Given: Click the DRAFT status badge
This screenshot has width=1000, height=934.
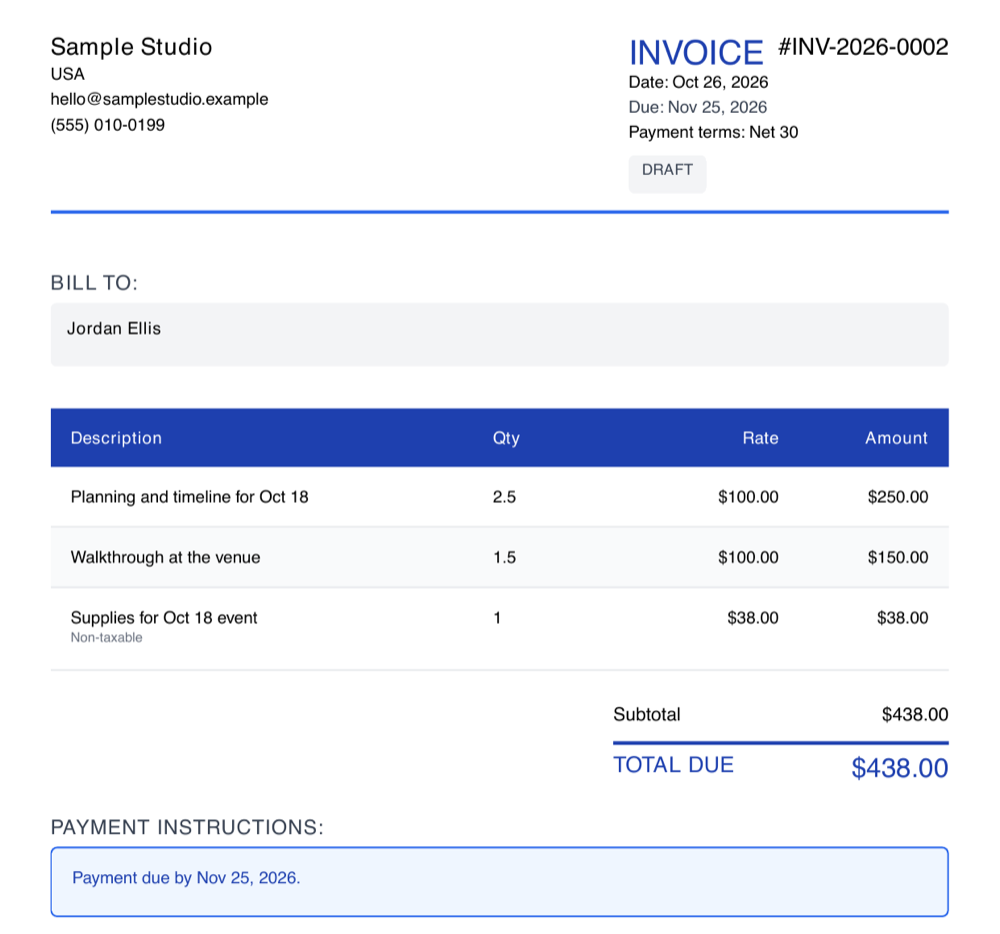Looking at the screenshot, I should click(x=667, y=173).
